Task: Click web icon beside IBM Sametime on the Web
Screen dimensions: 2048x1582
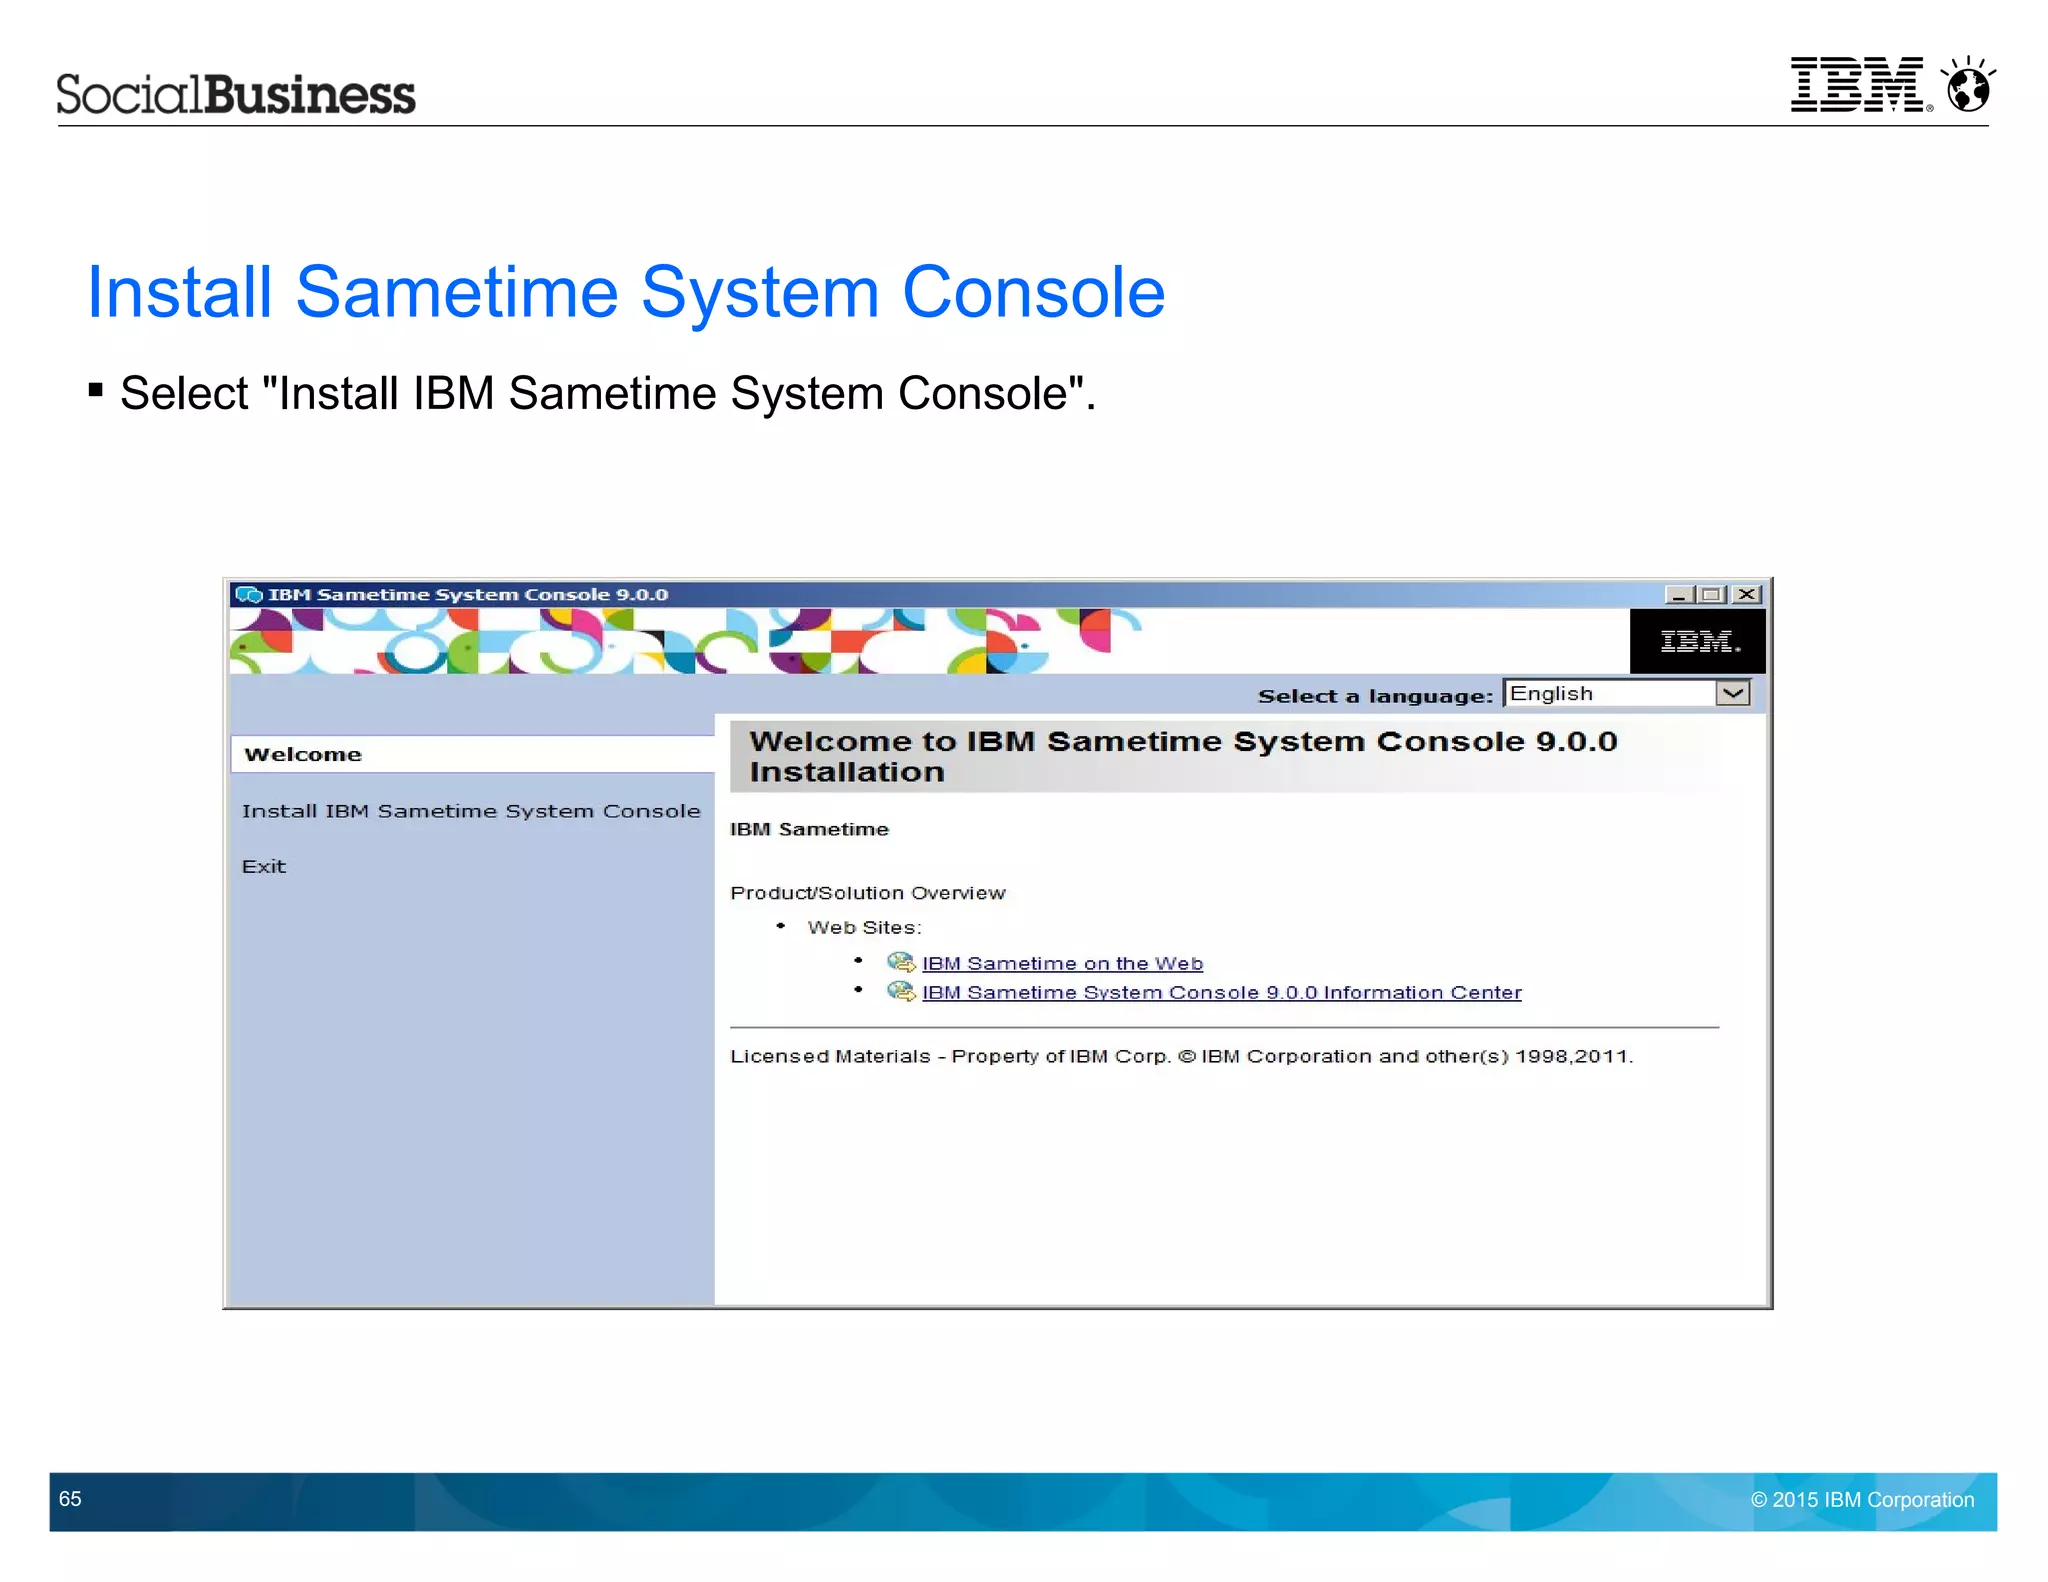Action: [901, 962]
